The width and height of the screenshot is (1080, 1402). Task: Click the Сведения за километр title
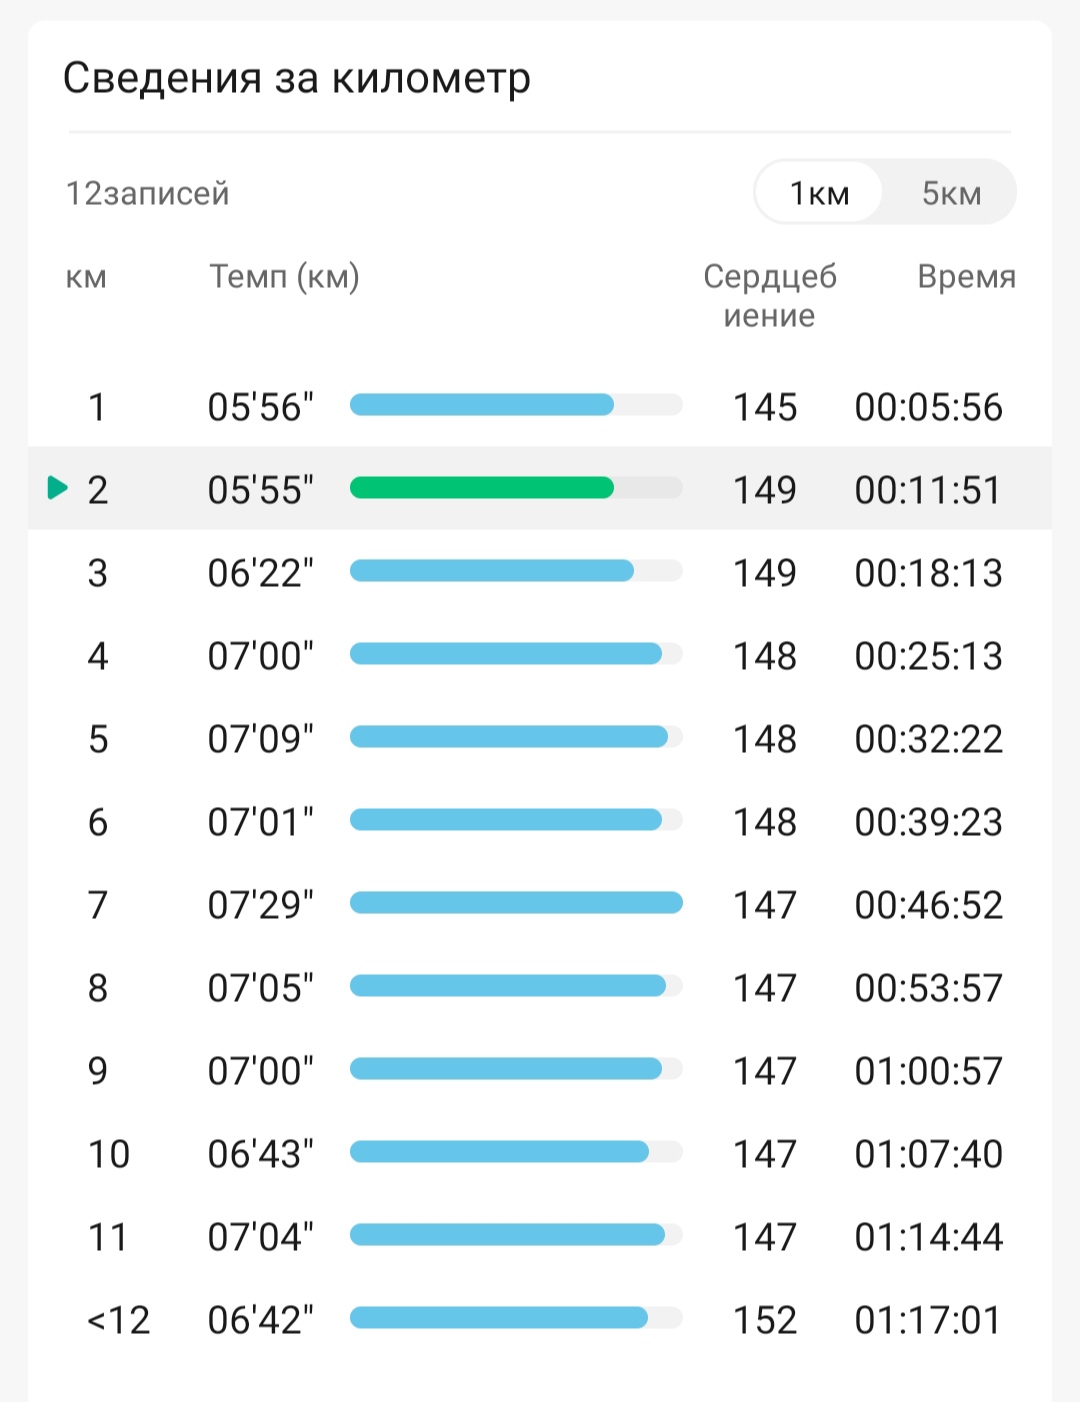tap(297, 78)
